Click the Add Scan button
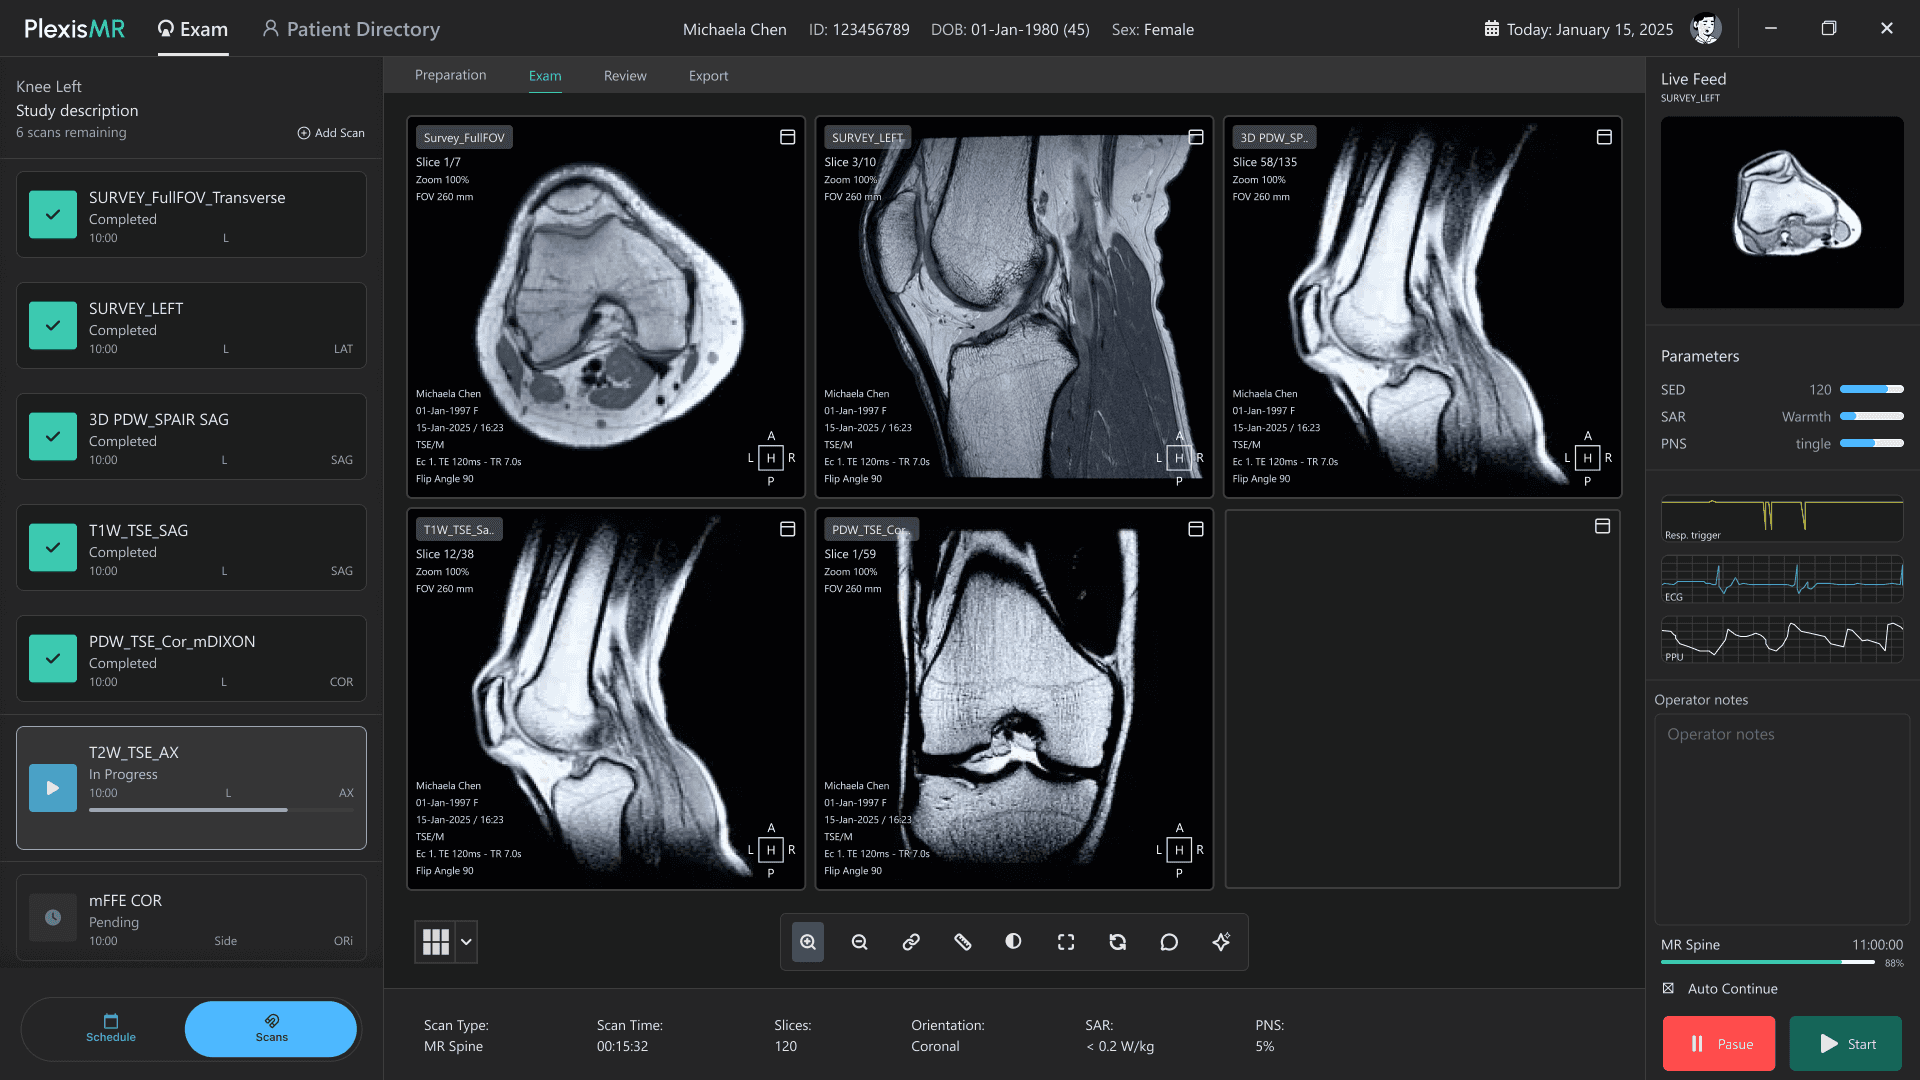The height and width of the screenshot is (1080, 1920). point(331,133)
